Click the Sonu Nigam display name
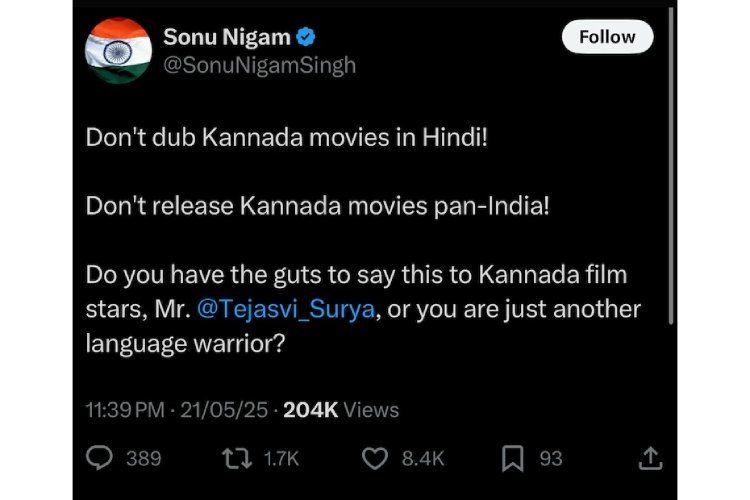Screen dimensions: 750x500 pyautogui.click(x=227, y=38)
